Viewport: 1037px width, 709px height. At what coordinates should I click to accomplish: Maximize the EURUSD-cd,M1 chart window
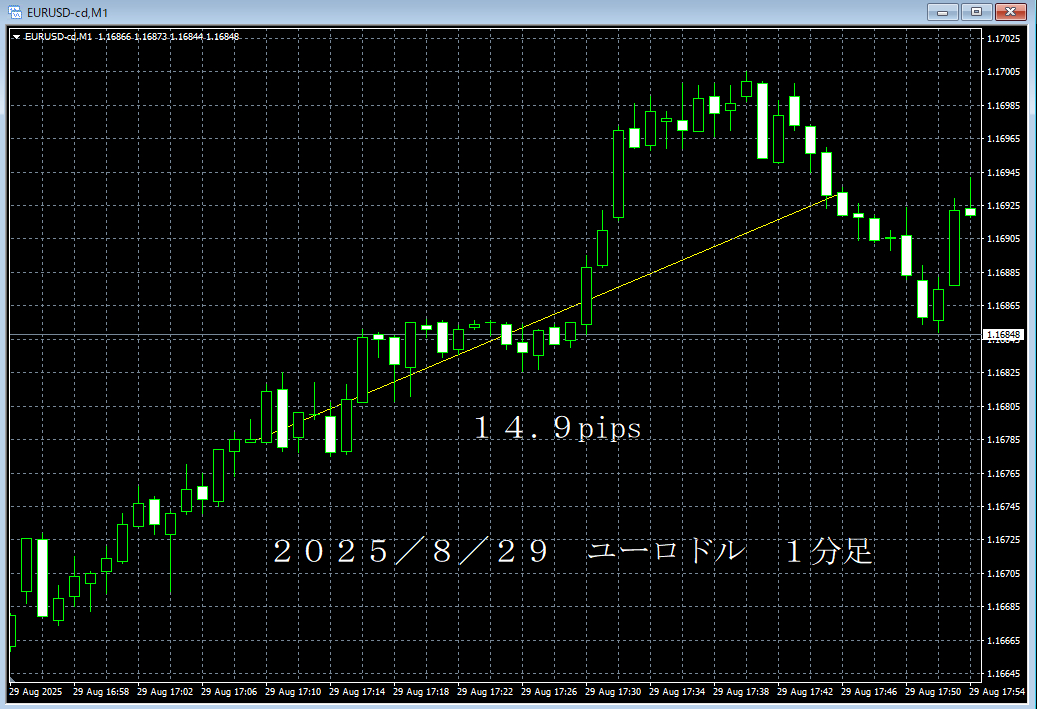(975, 12)
